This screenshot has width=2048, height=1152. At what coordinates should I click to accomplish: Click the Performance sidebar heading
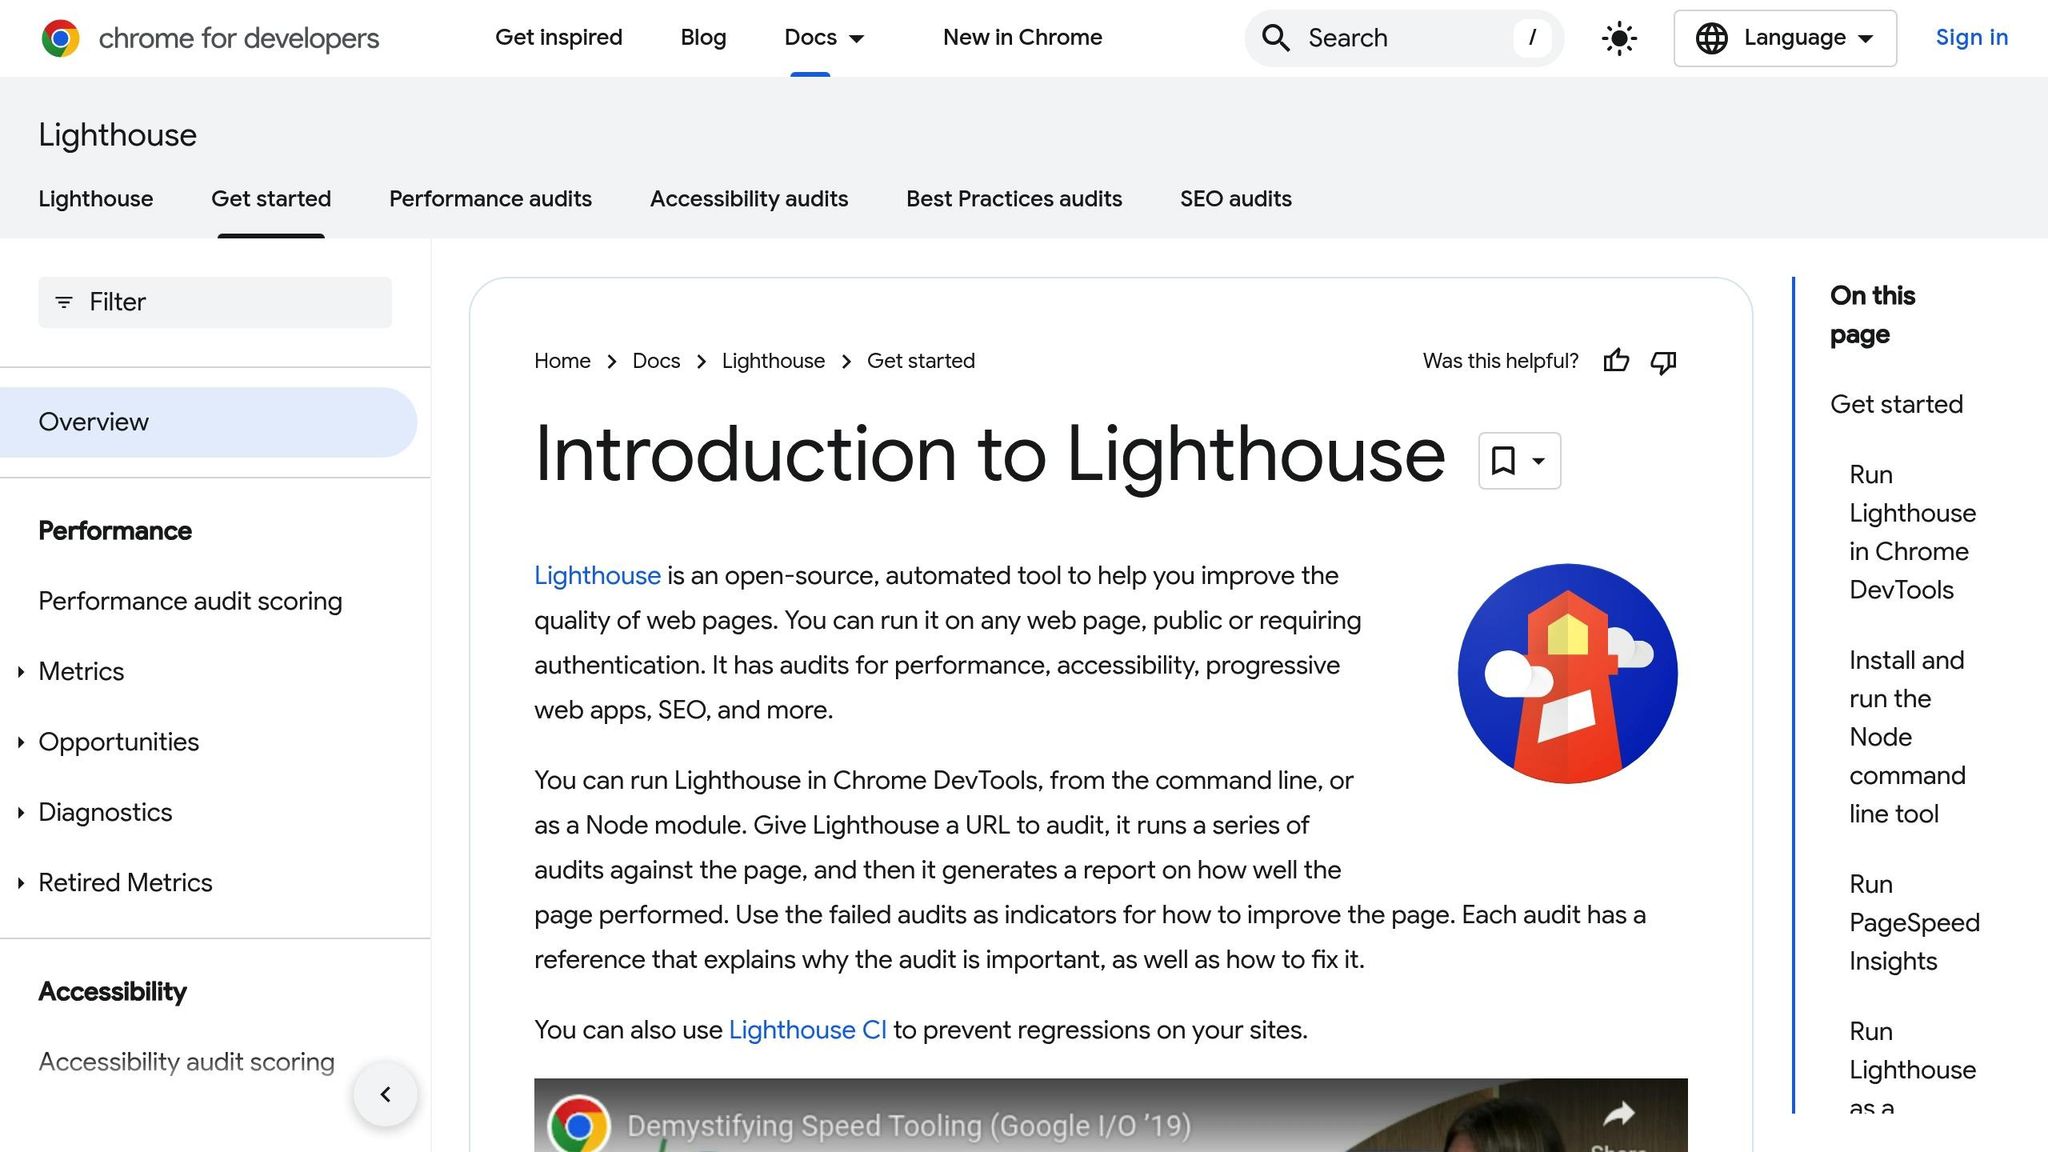point(115,531)
